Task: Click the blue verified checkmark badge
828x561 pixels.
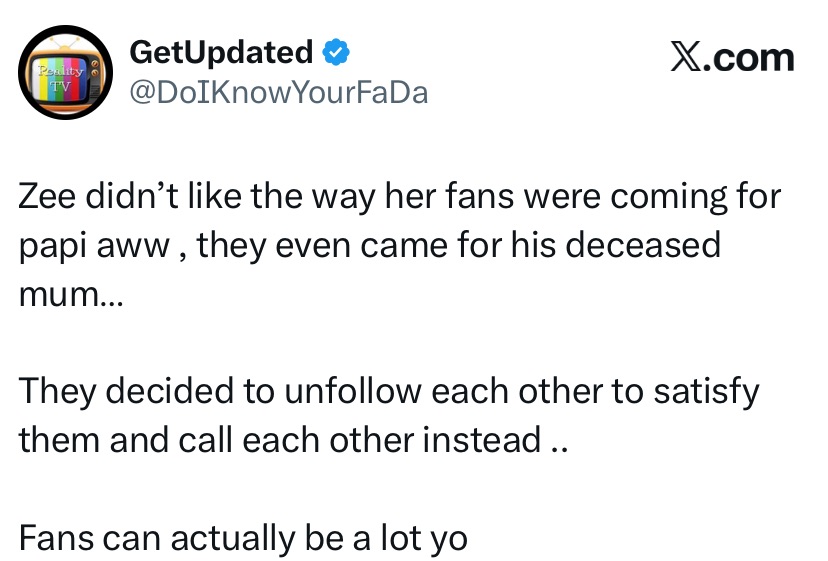Action: point(335,51)
